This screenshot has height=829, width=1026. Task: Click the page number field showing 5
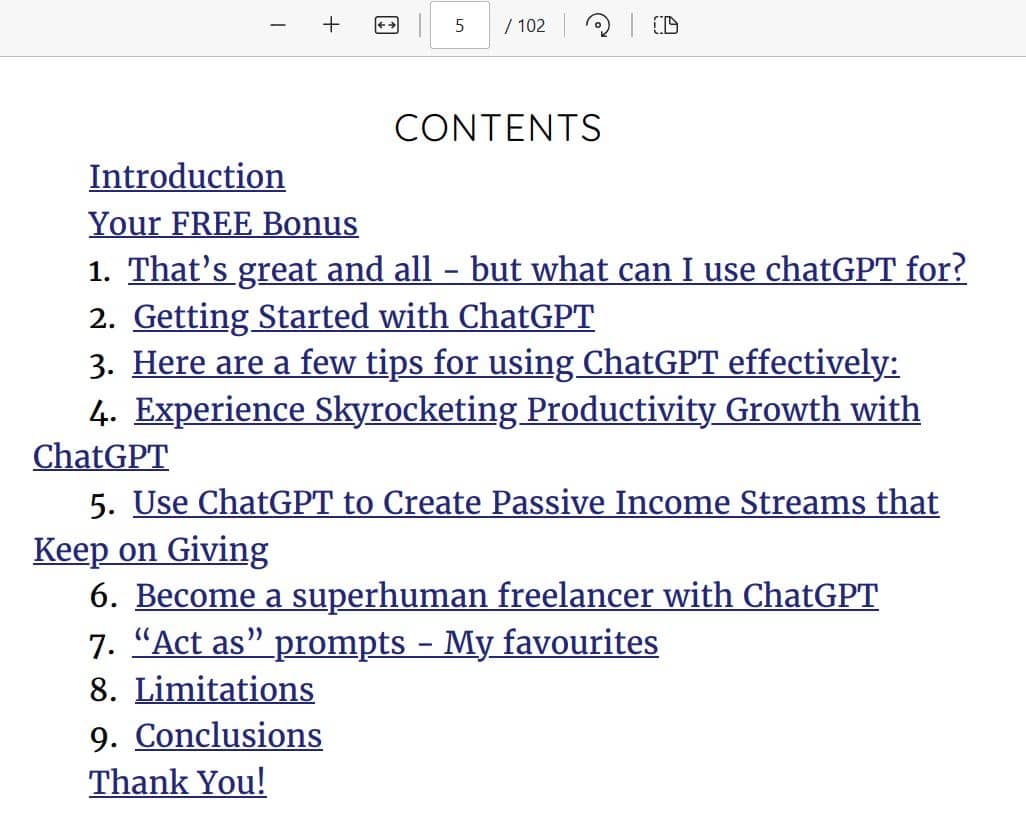pos(459,26)
